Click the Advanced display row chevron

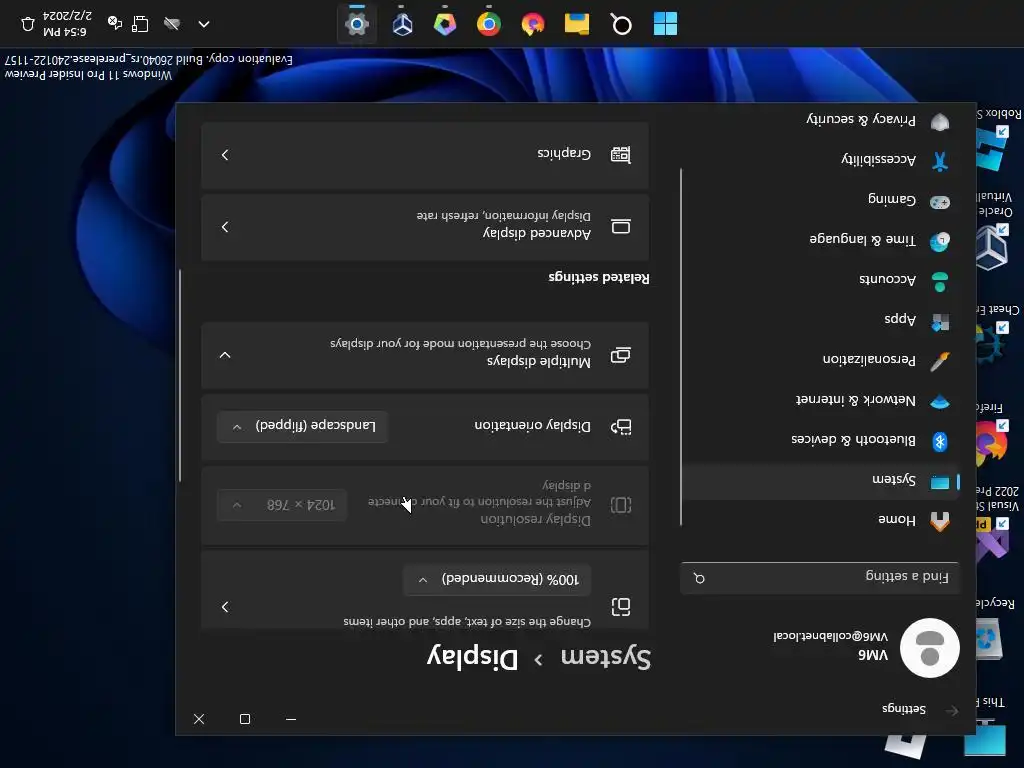tap(225, 227)
